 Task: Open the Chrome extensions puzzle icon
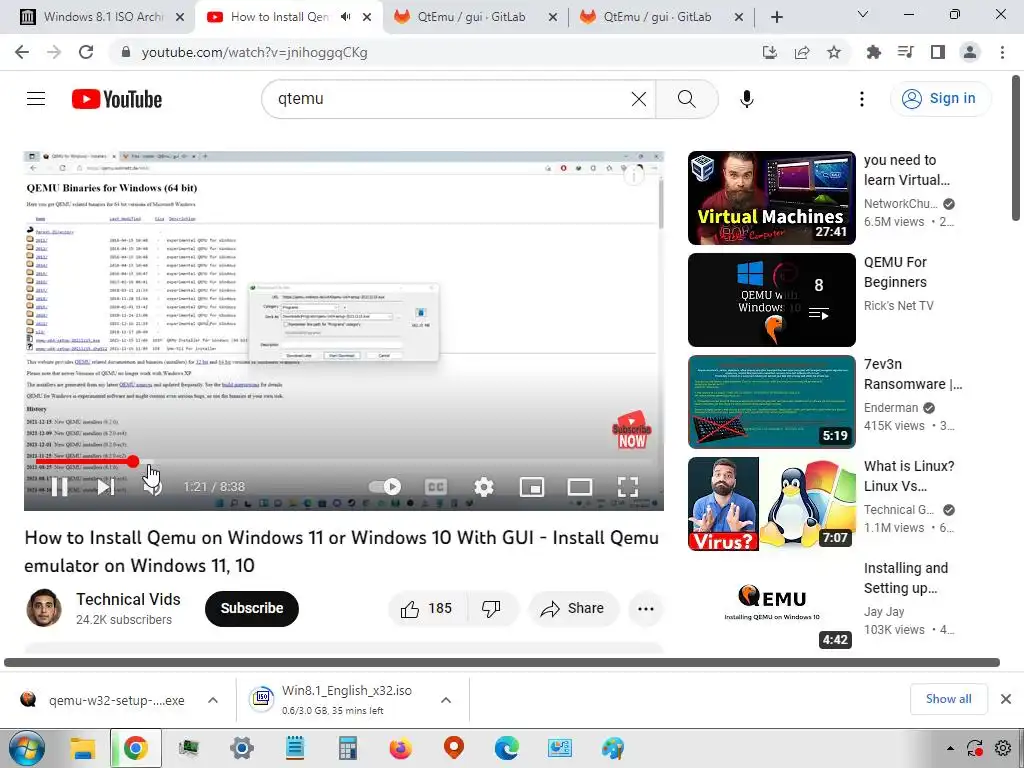tap(874, 52)
